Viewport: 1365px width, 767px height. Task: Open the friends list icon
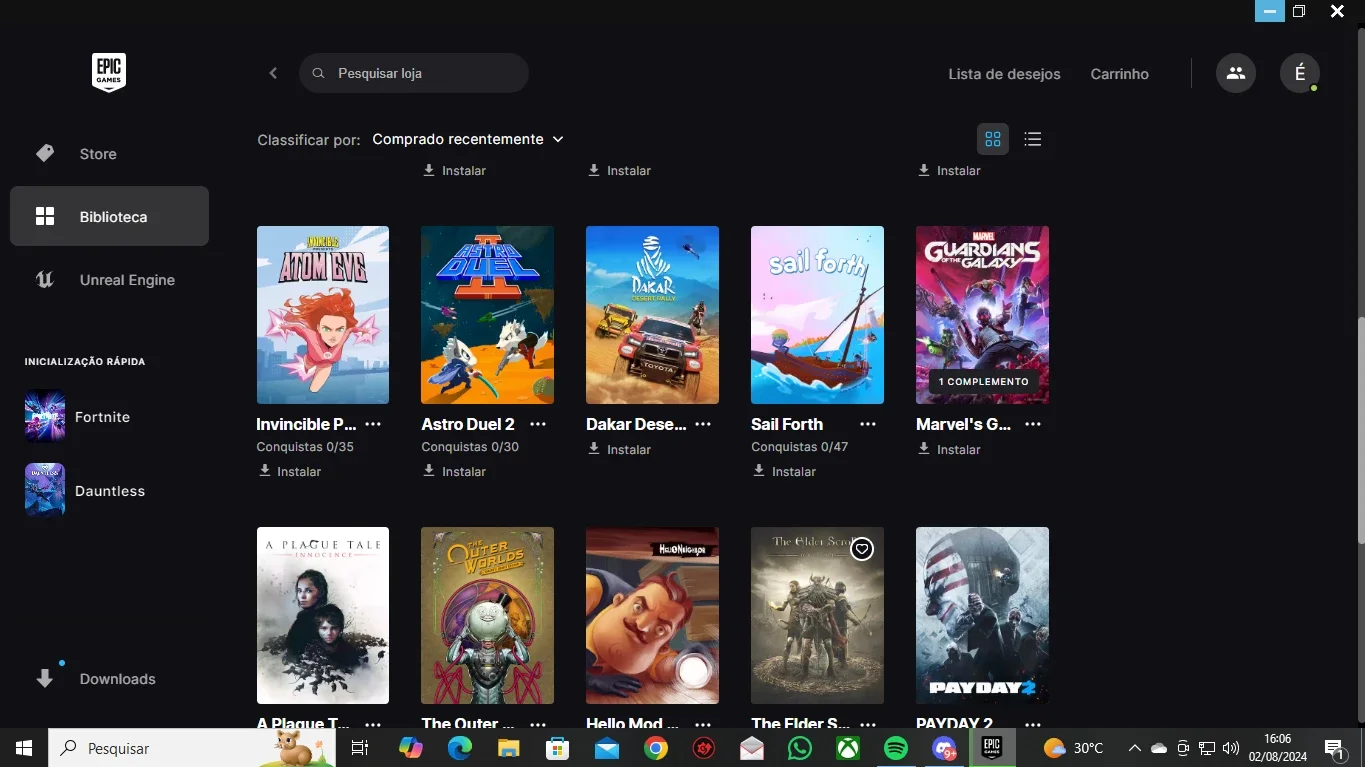tap(1236, 73)
